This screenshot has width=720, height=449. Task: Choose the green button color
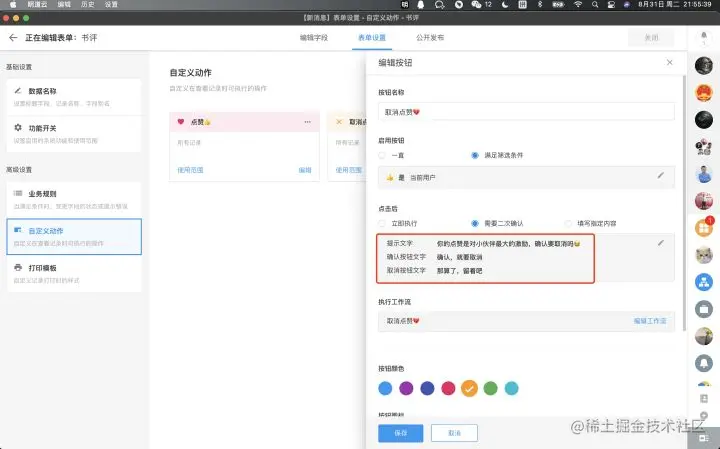[490, 388]
